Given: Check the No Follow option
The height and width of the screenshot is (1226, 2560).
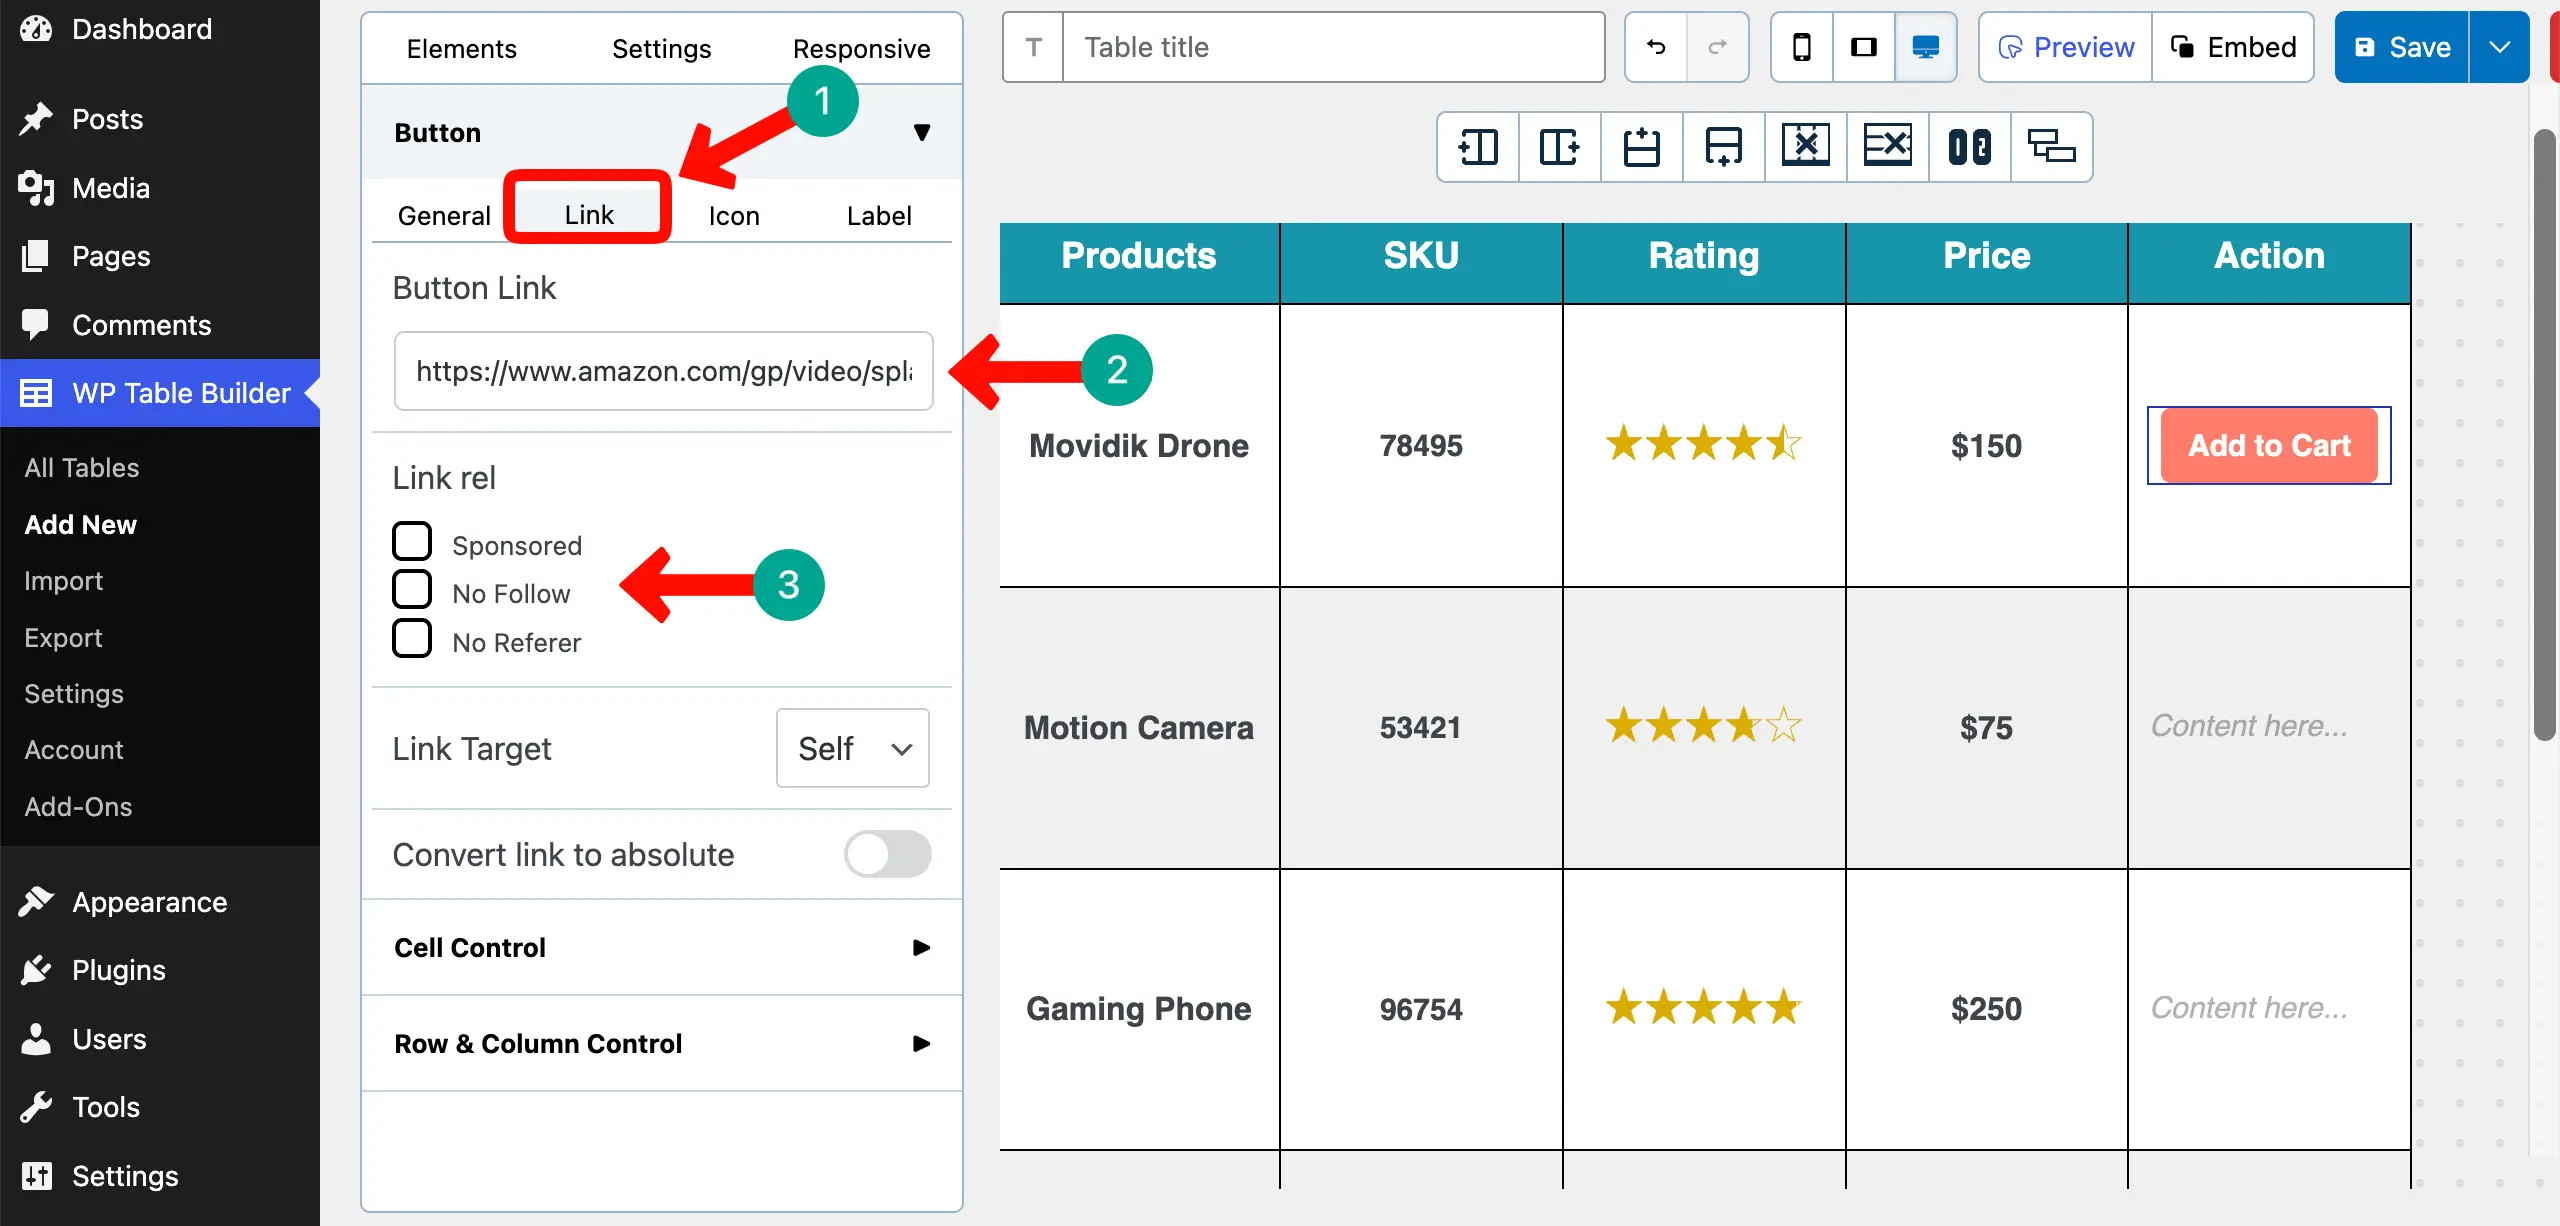Looking at the screenshot, I should coord(412,589).
